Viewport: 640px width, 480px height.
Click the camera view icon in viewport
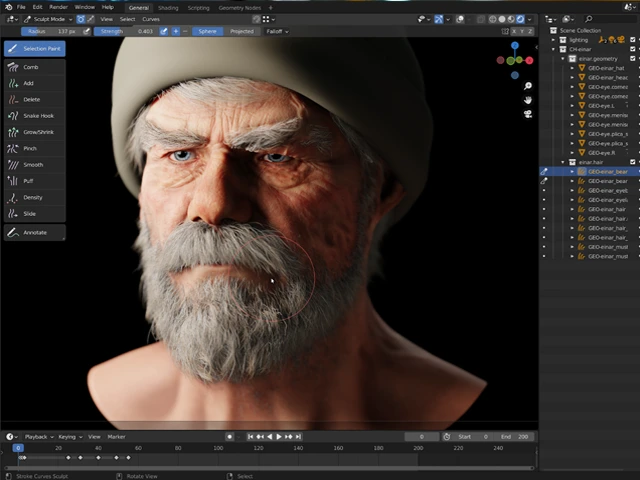(x=527, y=114)
